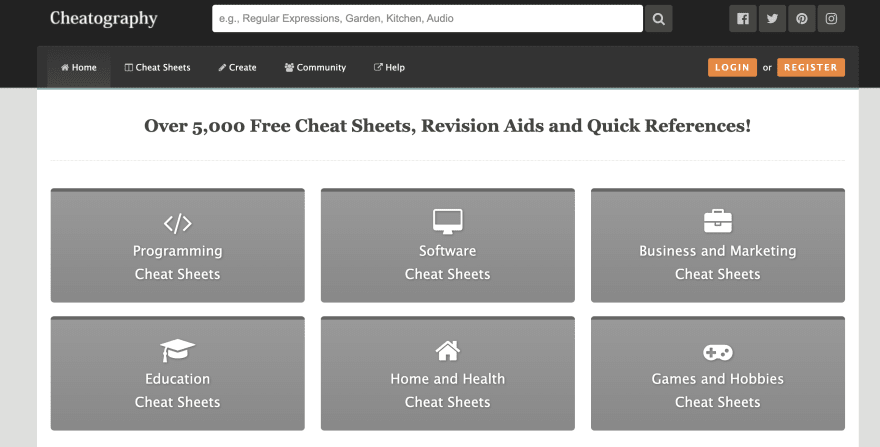Open the Cheat Sheets menu
Viewport: 880px width, 447px height.
coord(157,67)
